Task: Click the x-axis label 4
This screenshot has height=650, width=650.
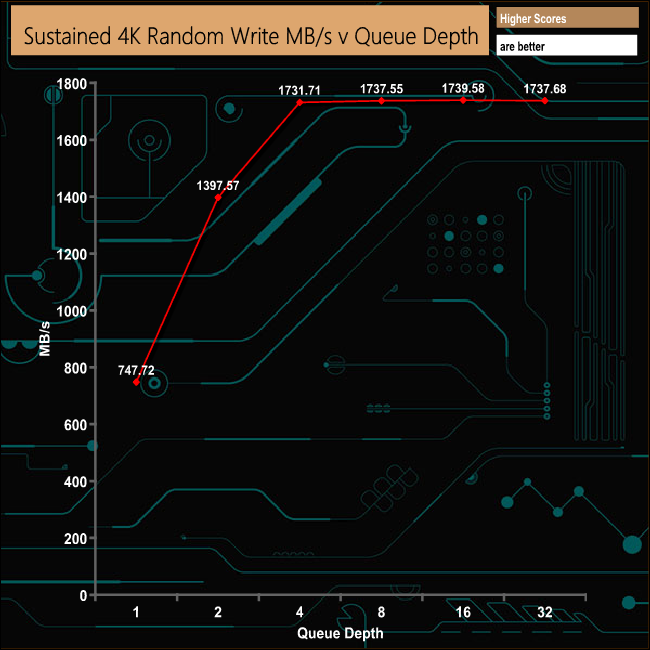Action: [299, 612]
